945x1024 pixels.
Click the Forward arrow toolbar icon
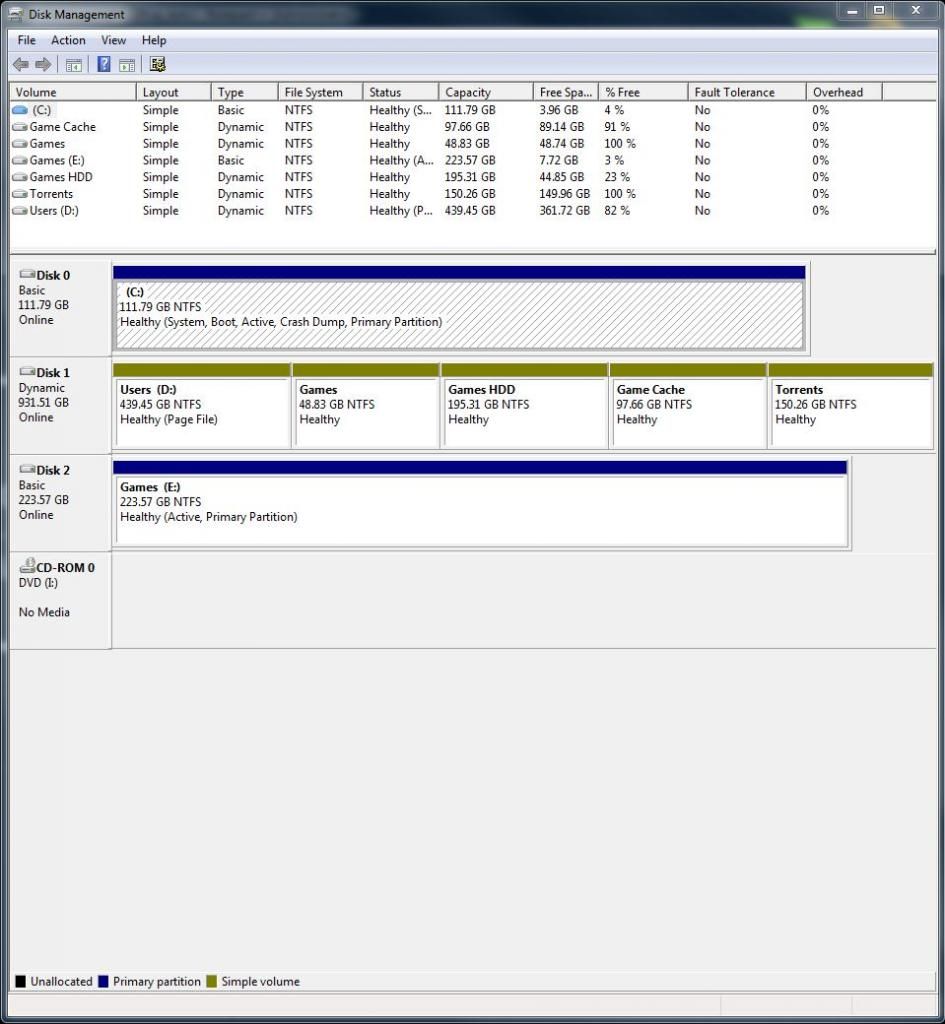point(43,64)
